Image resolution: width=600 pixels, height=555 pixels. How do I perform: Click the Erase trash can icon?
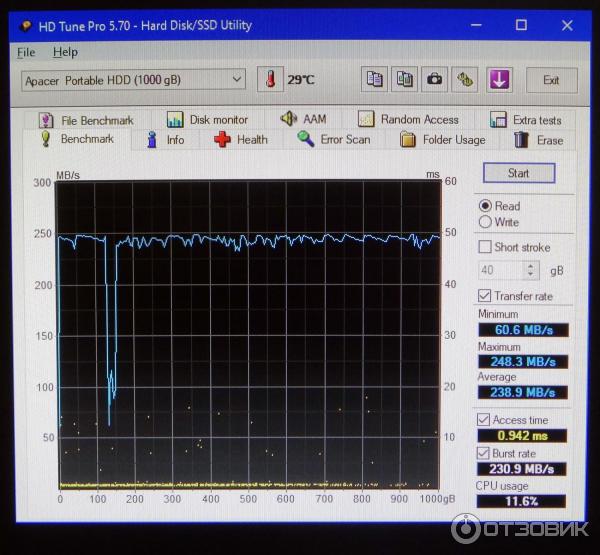(521, 140)
